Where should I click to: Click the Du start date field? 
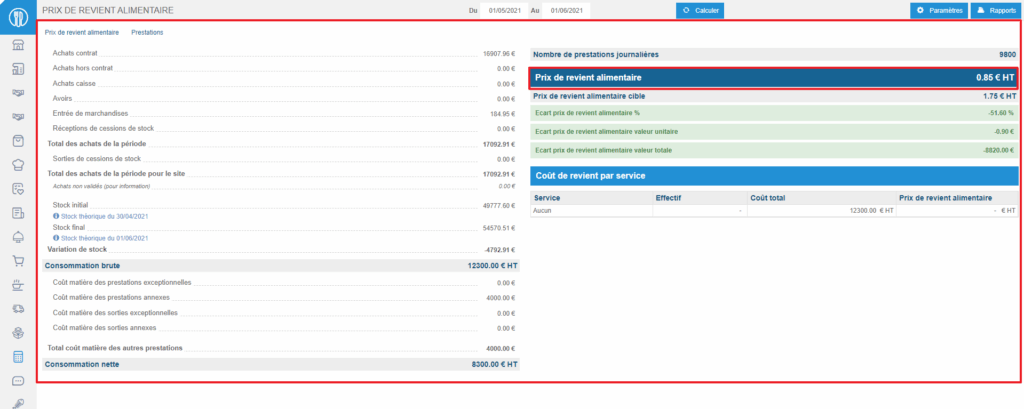coord(505,10)
